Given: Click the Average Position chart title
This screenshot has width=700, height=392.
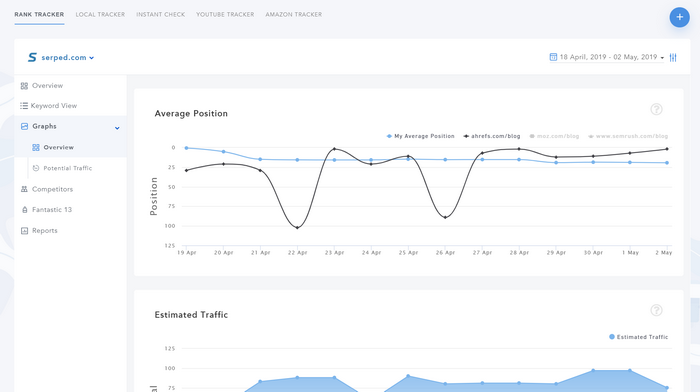Looking at the screenshot, I should click(191, 113).
